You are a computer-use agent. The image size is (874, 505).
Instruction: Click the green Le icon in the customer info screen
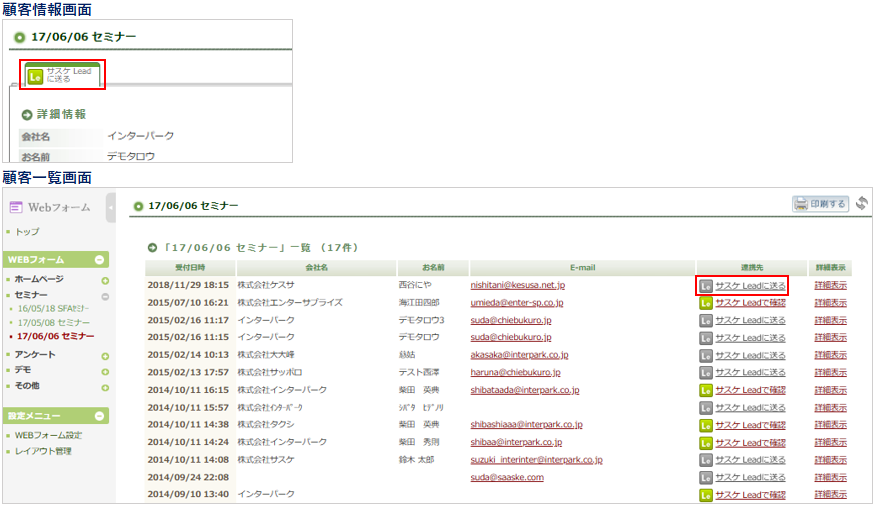pos(35,76)
